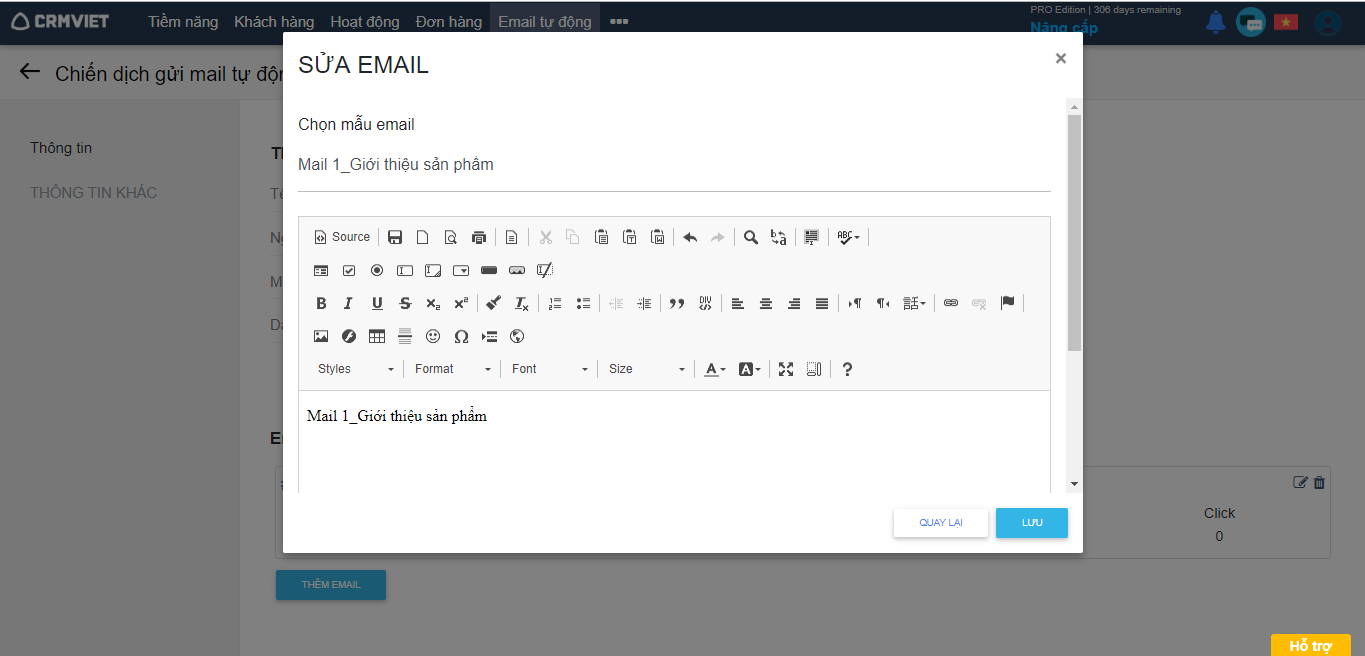Open the Styles dropdown
Image resolution: width=1365 pixels, height=656 pixels.
coord(355,369)
